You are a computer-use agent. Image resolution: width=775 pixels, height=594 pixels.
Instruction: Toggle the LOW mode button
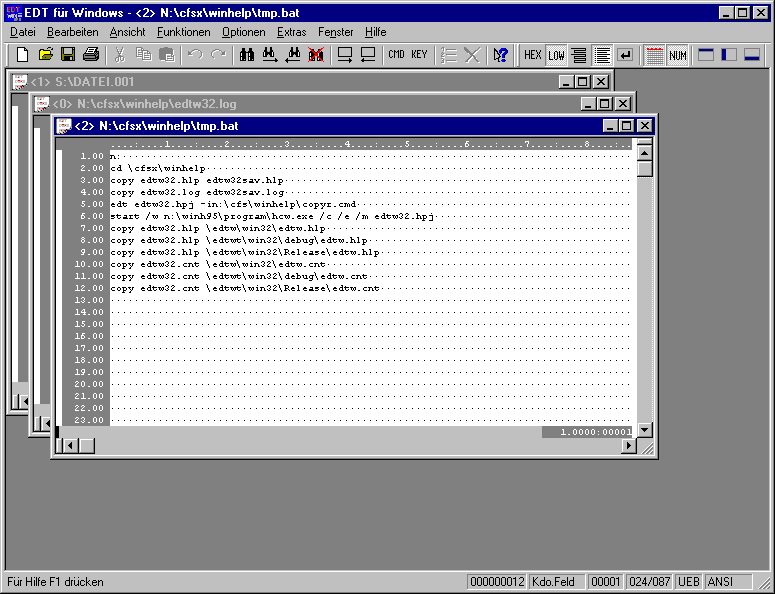pyautogui.click(x=556, y=55)
